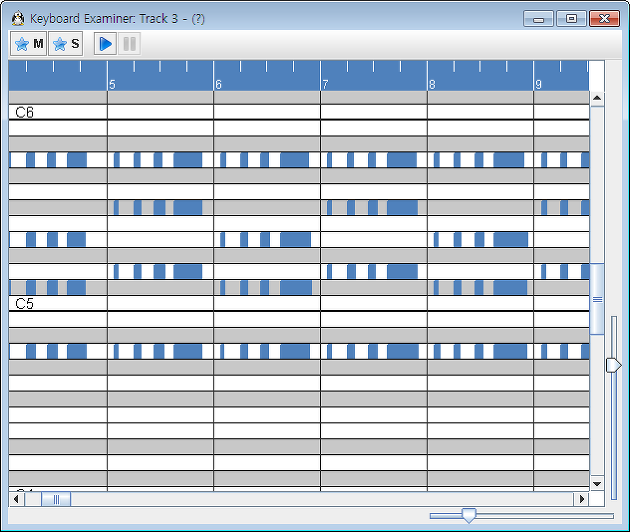This screenshot has width=630, height=532.
Task: Minimize the Keyboard Examiner window
Action: 538,19
